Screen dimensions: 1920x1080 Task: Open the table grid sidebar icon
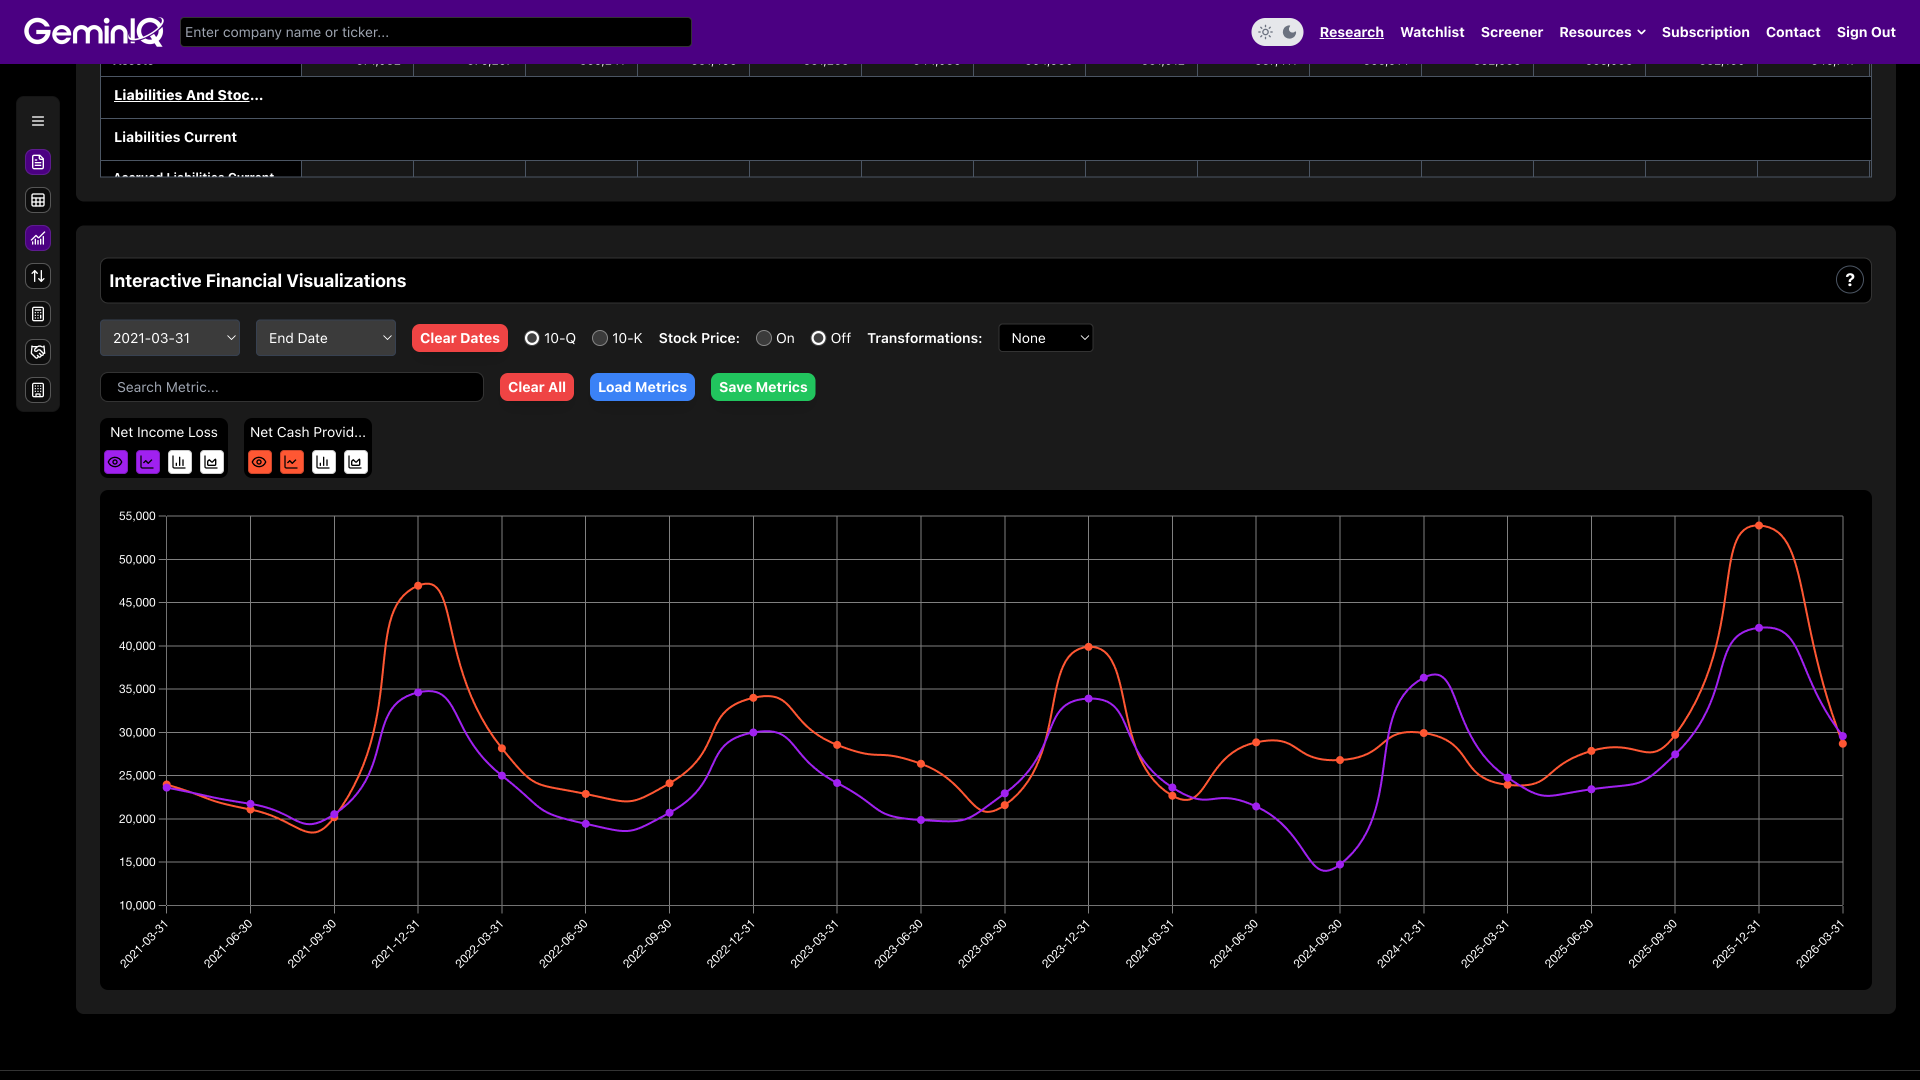(38, 200)
